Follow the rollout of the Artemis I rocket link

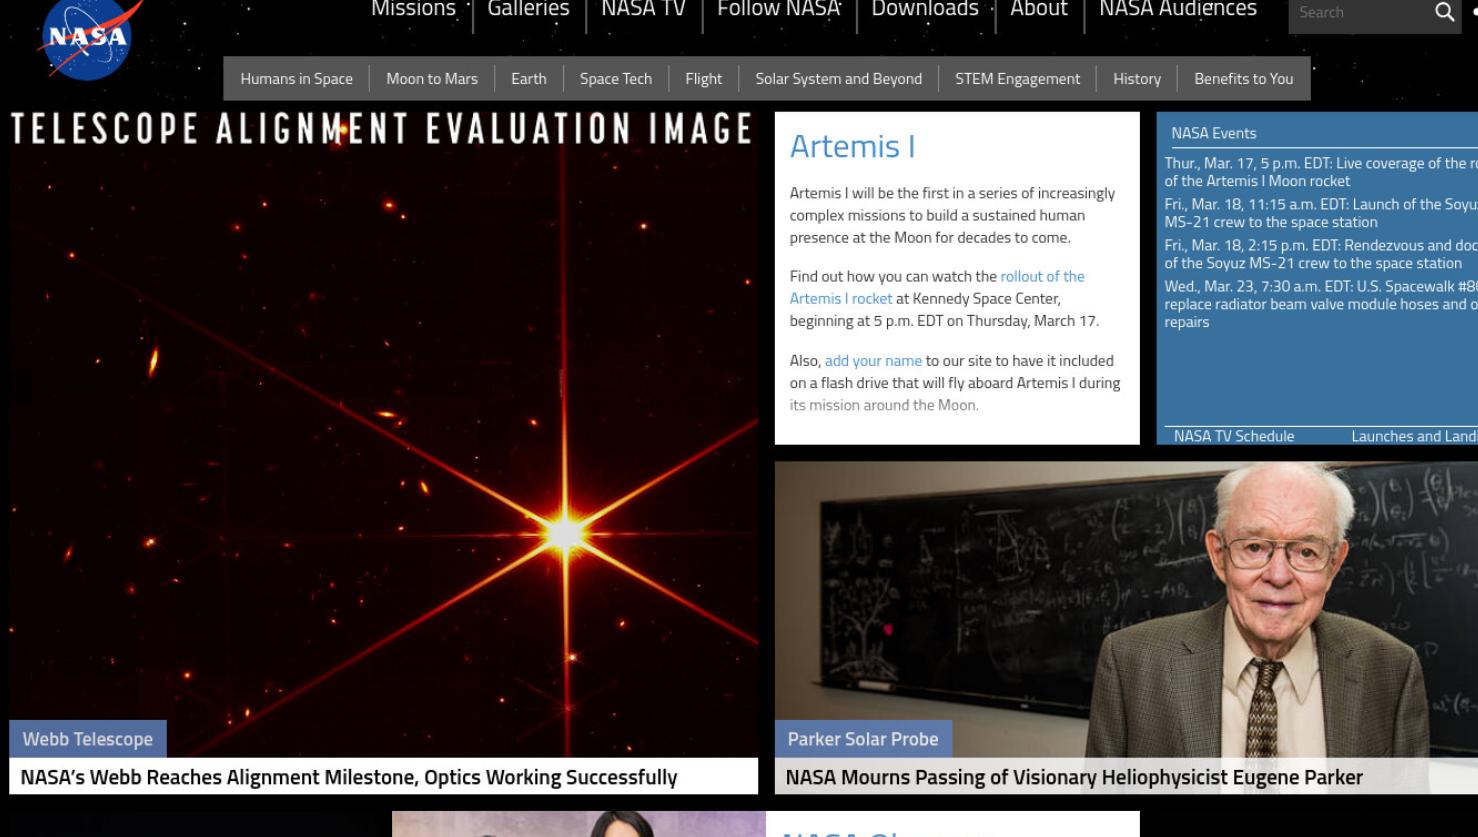click(x=937, y=287)
